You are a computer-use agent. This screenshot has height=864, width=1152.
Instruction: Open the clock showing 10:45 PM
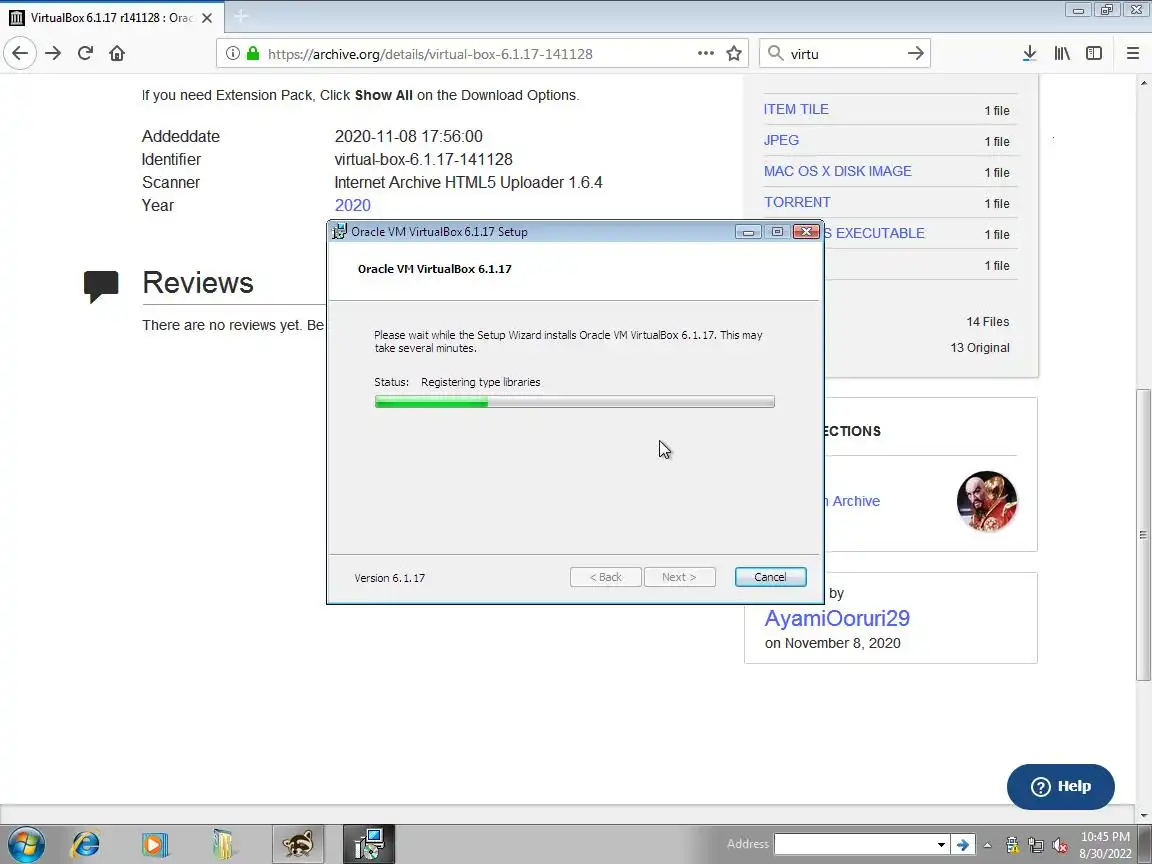1105,845
